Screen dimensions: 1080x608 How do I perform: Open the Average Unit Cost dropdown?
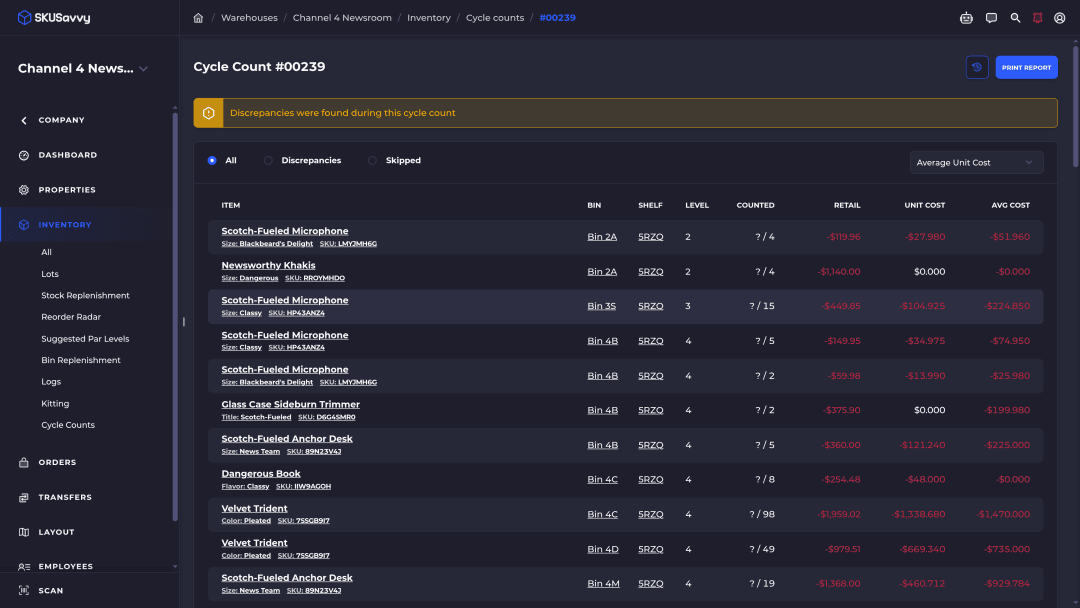(976, 163)
